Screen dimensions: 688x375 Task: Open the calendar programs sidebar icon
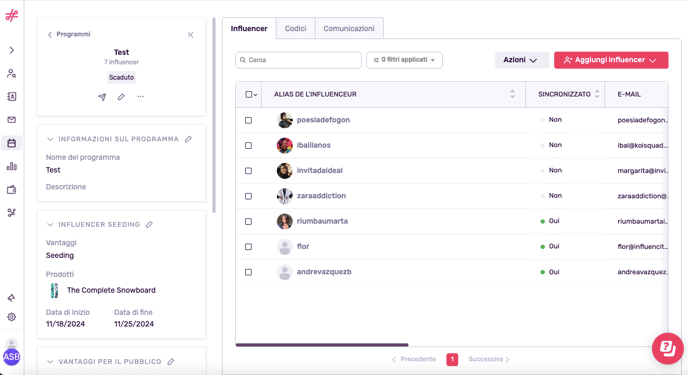[12, 143]
